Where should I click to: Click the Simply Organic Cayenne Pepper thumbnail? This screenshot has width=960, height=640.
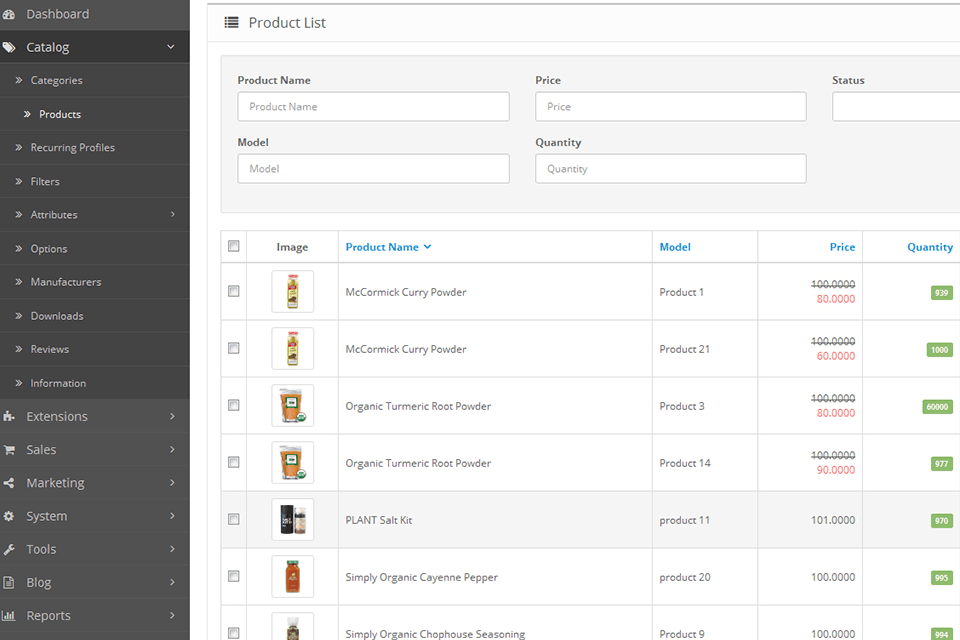coord(293,576)
